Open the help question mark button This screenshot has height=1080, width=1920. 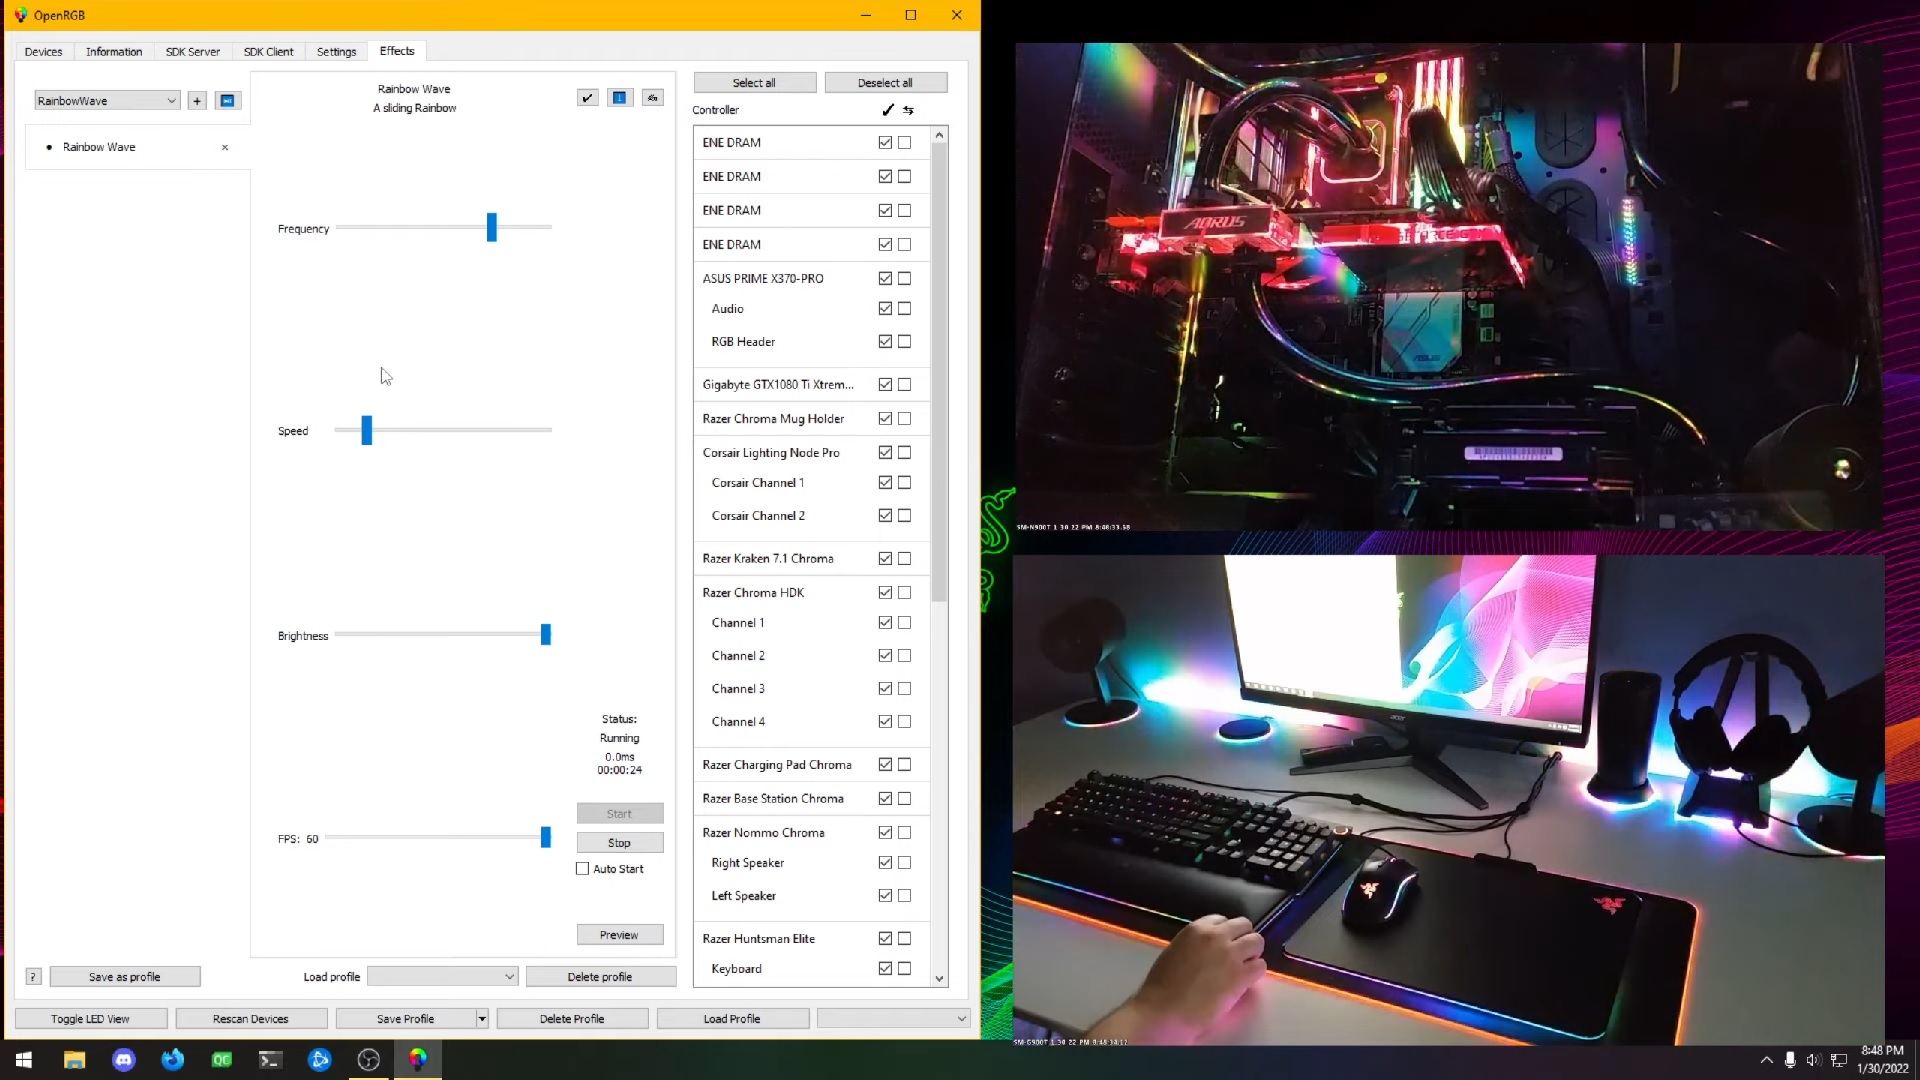pyautogui.click(x=33, y=977)
